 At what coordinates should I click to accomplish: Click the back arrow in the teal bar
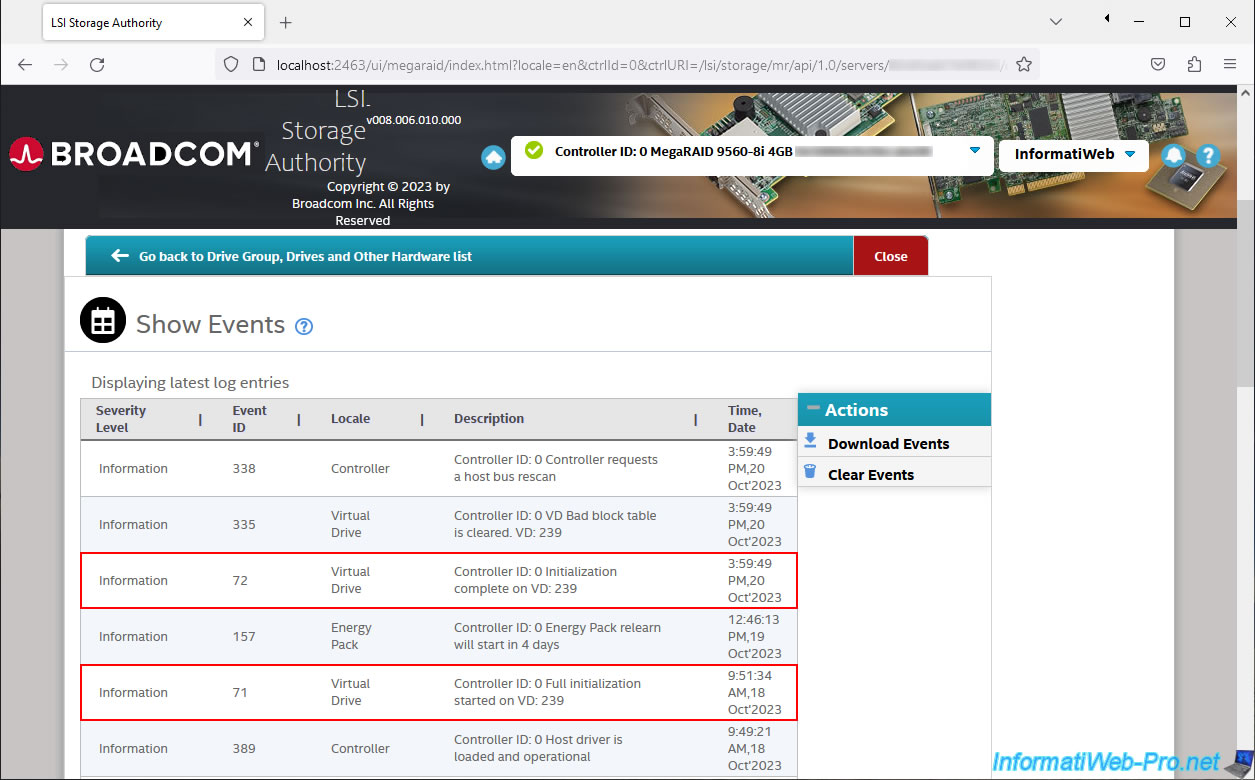pos(120,256)
